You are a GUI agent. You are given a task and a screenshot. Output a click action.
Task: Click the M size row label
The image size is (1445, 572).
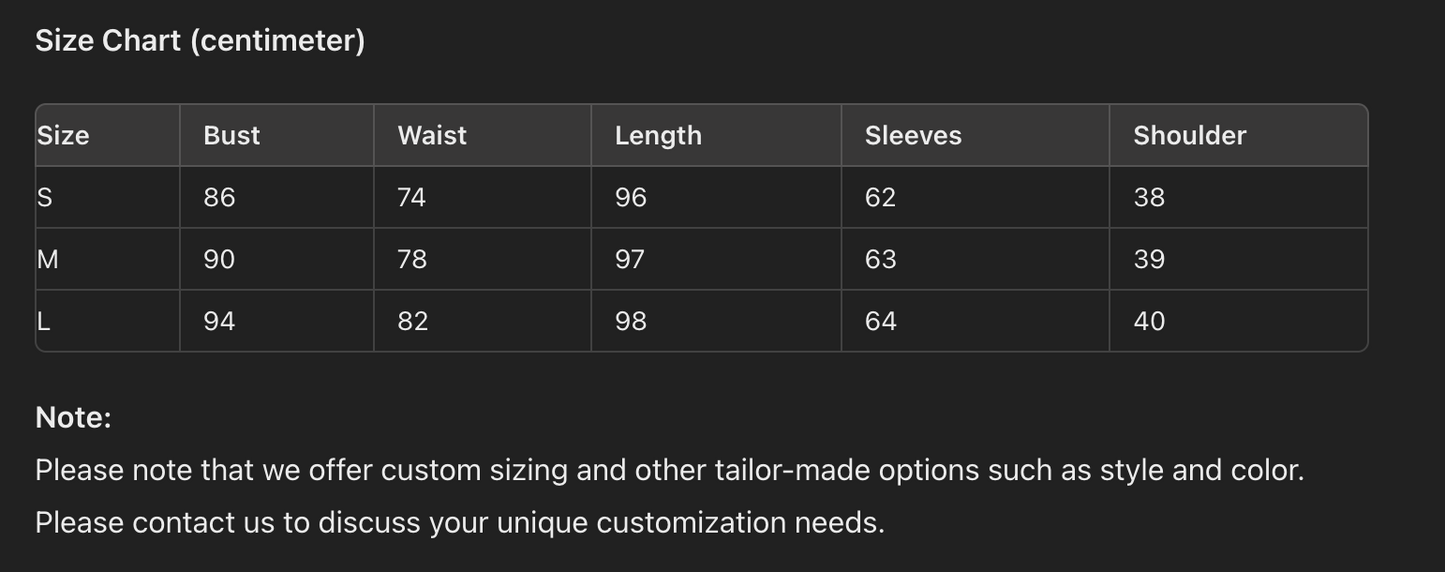(x=48, y=259)
